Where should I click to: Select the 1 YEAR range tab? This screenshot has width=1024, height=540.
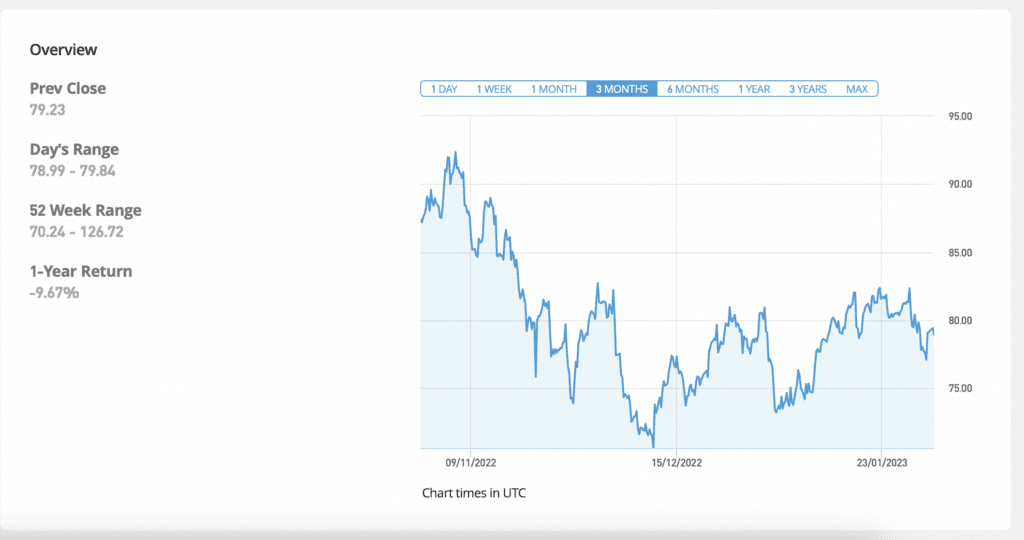click(x=754, y=89)
